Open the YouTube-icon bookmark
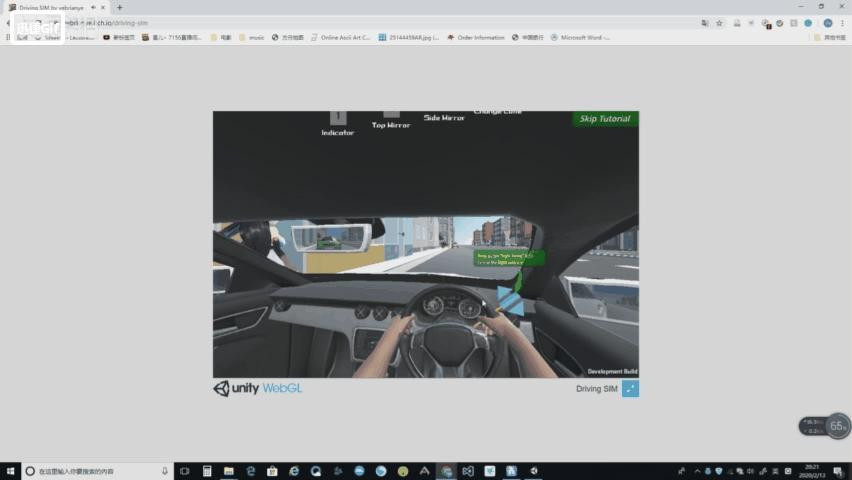The image size is (852, 480). [118, 38]
